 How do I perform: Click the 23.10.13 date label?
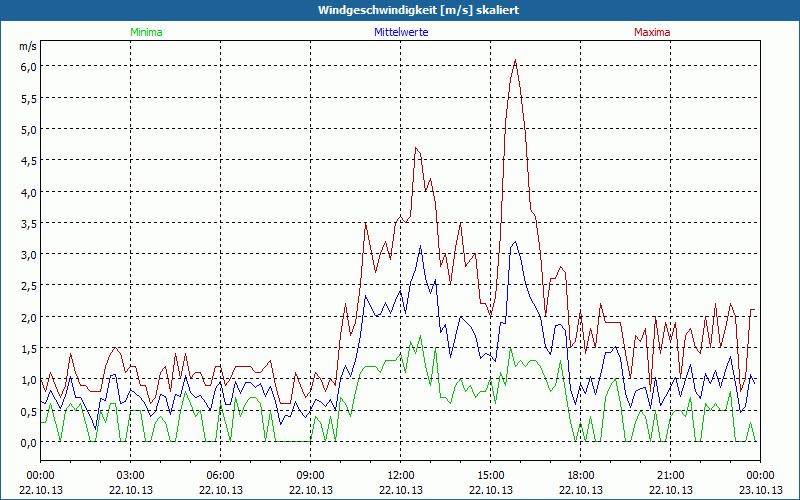click(760, 490)
